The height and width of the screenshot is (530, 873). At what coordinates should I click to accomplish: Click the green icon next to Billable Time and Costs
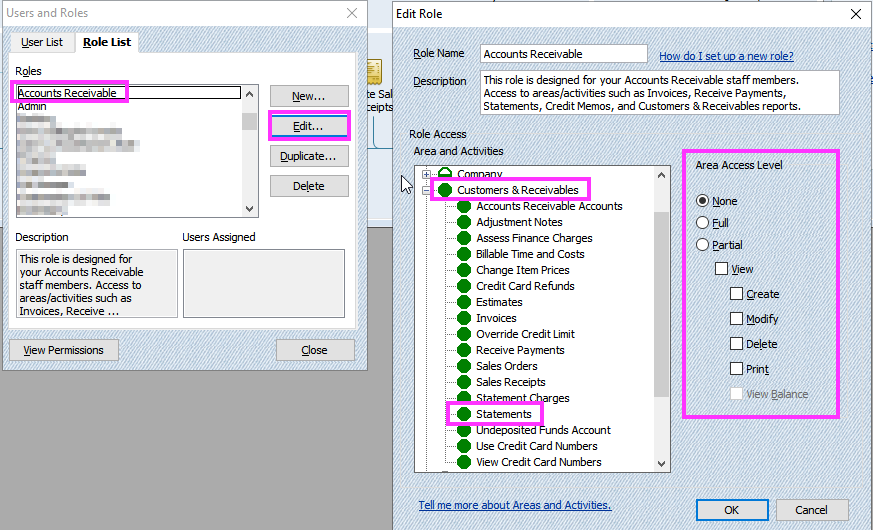[464, 254]
